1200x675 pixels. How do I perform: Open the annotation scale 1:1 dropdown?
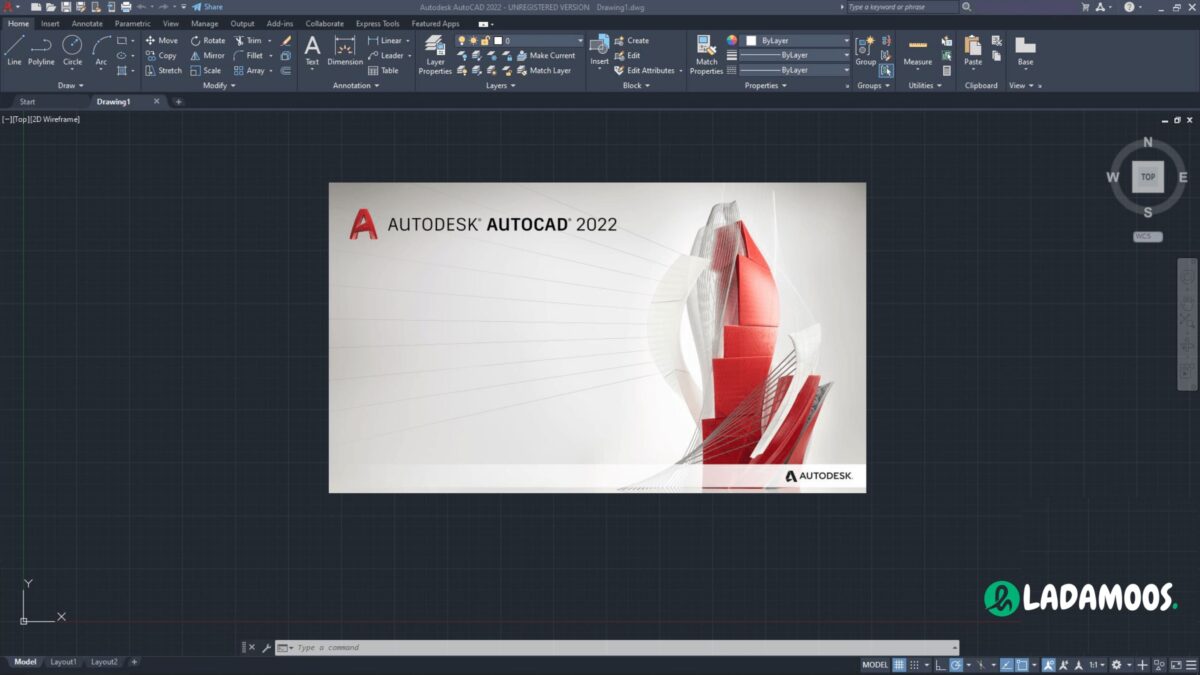pos(1096,665)
